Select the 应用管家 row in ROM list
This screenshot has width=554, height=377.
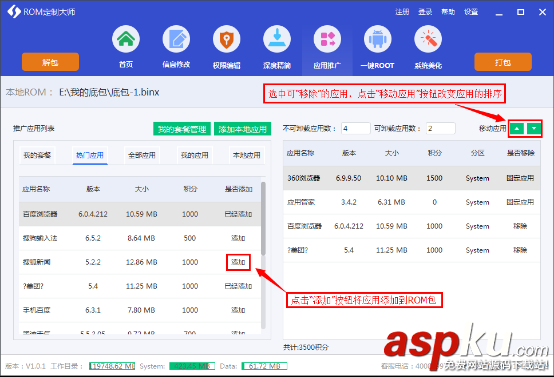tap(412, 202)
